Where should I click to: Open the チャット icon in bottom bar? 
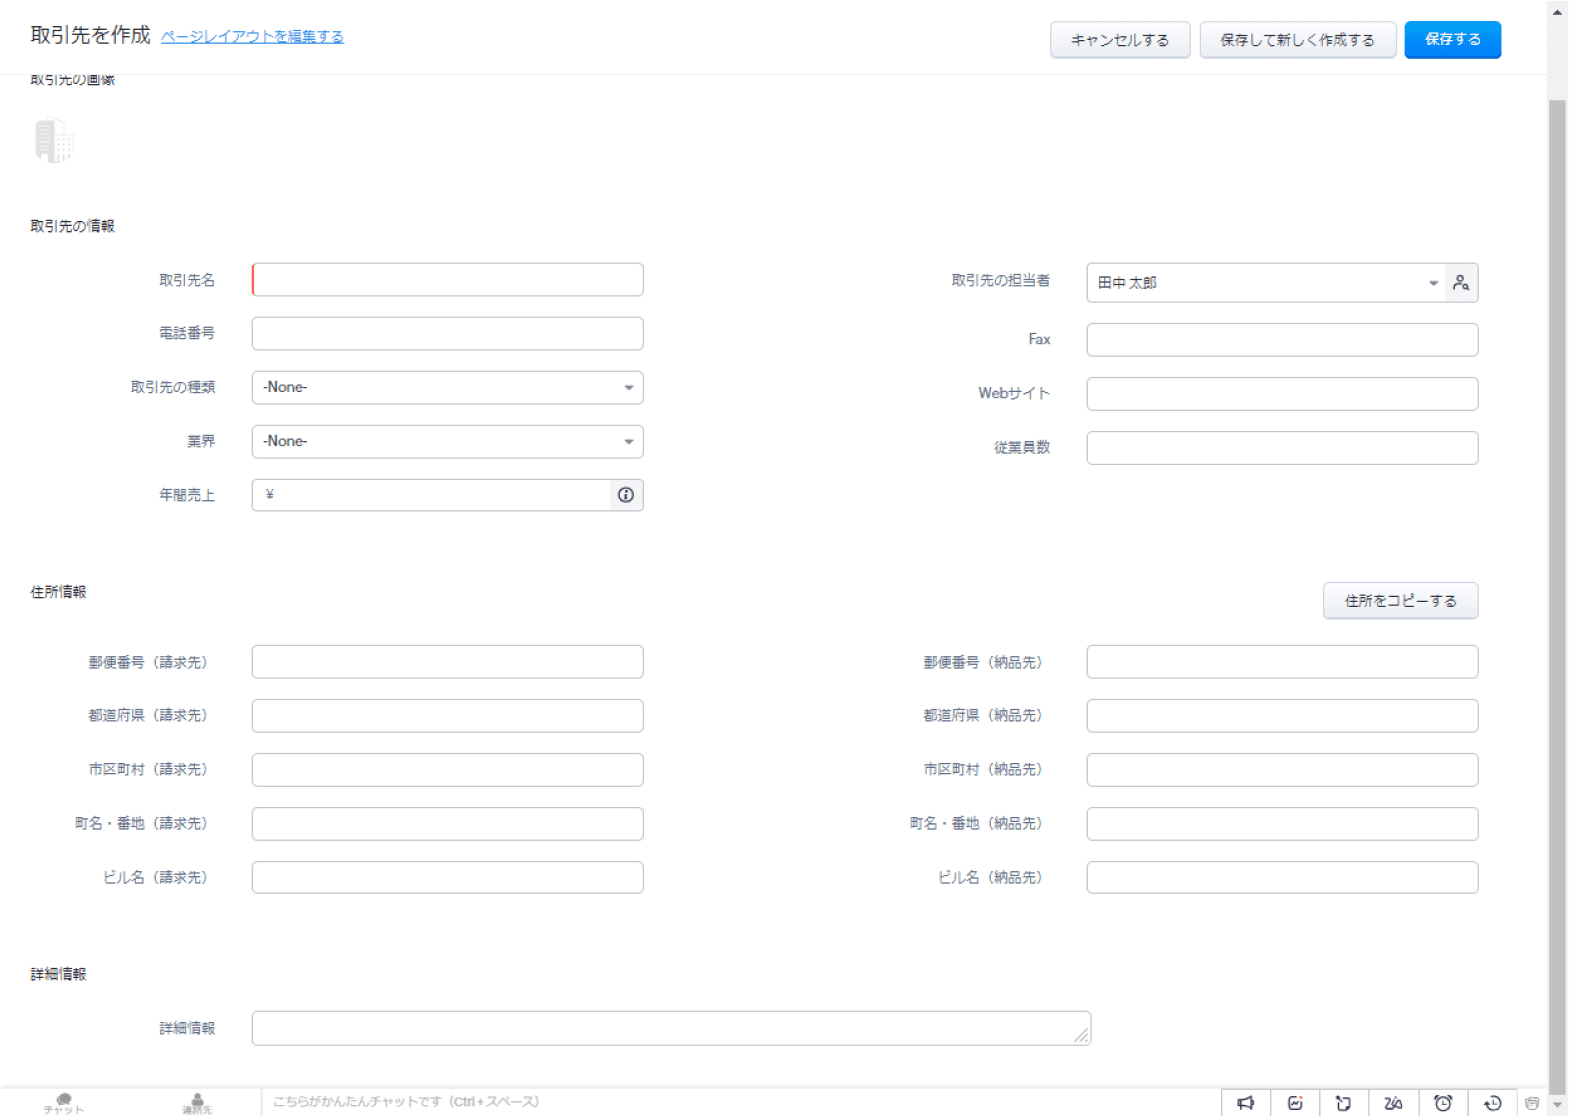coord(64,1103)
